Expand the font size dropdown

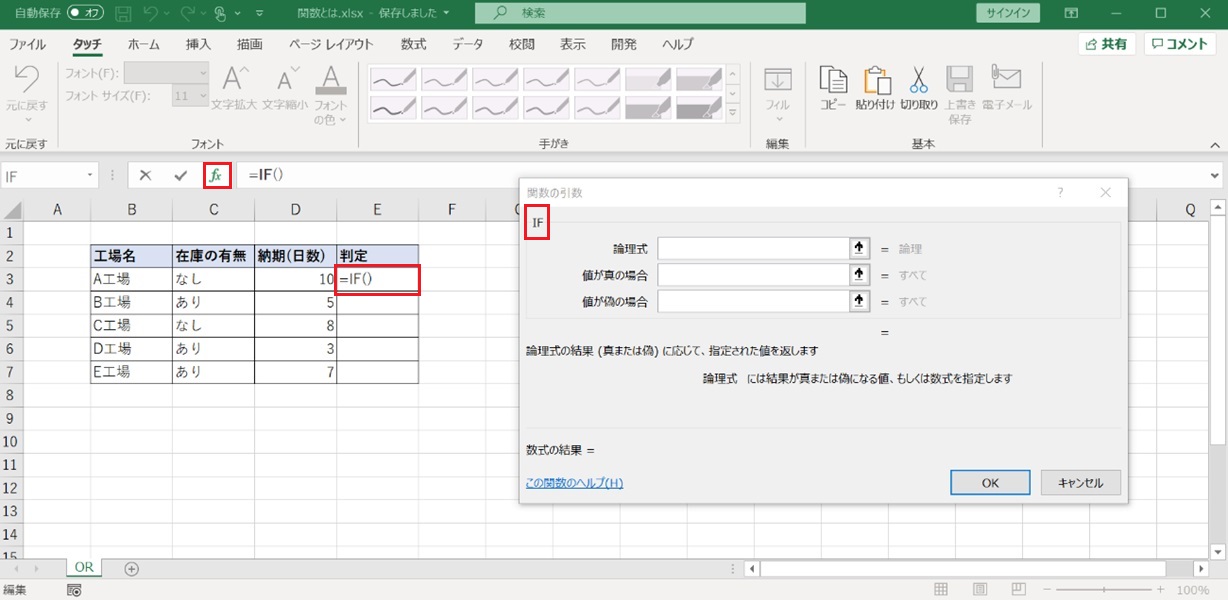pyautogui.click(x=203, y=97)
